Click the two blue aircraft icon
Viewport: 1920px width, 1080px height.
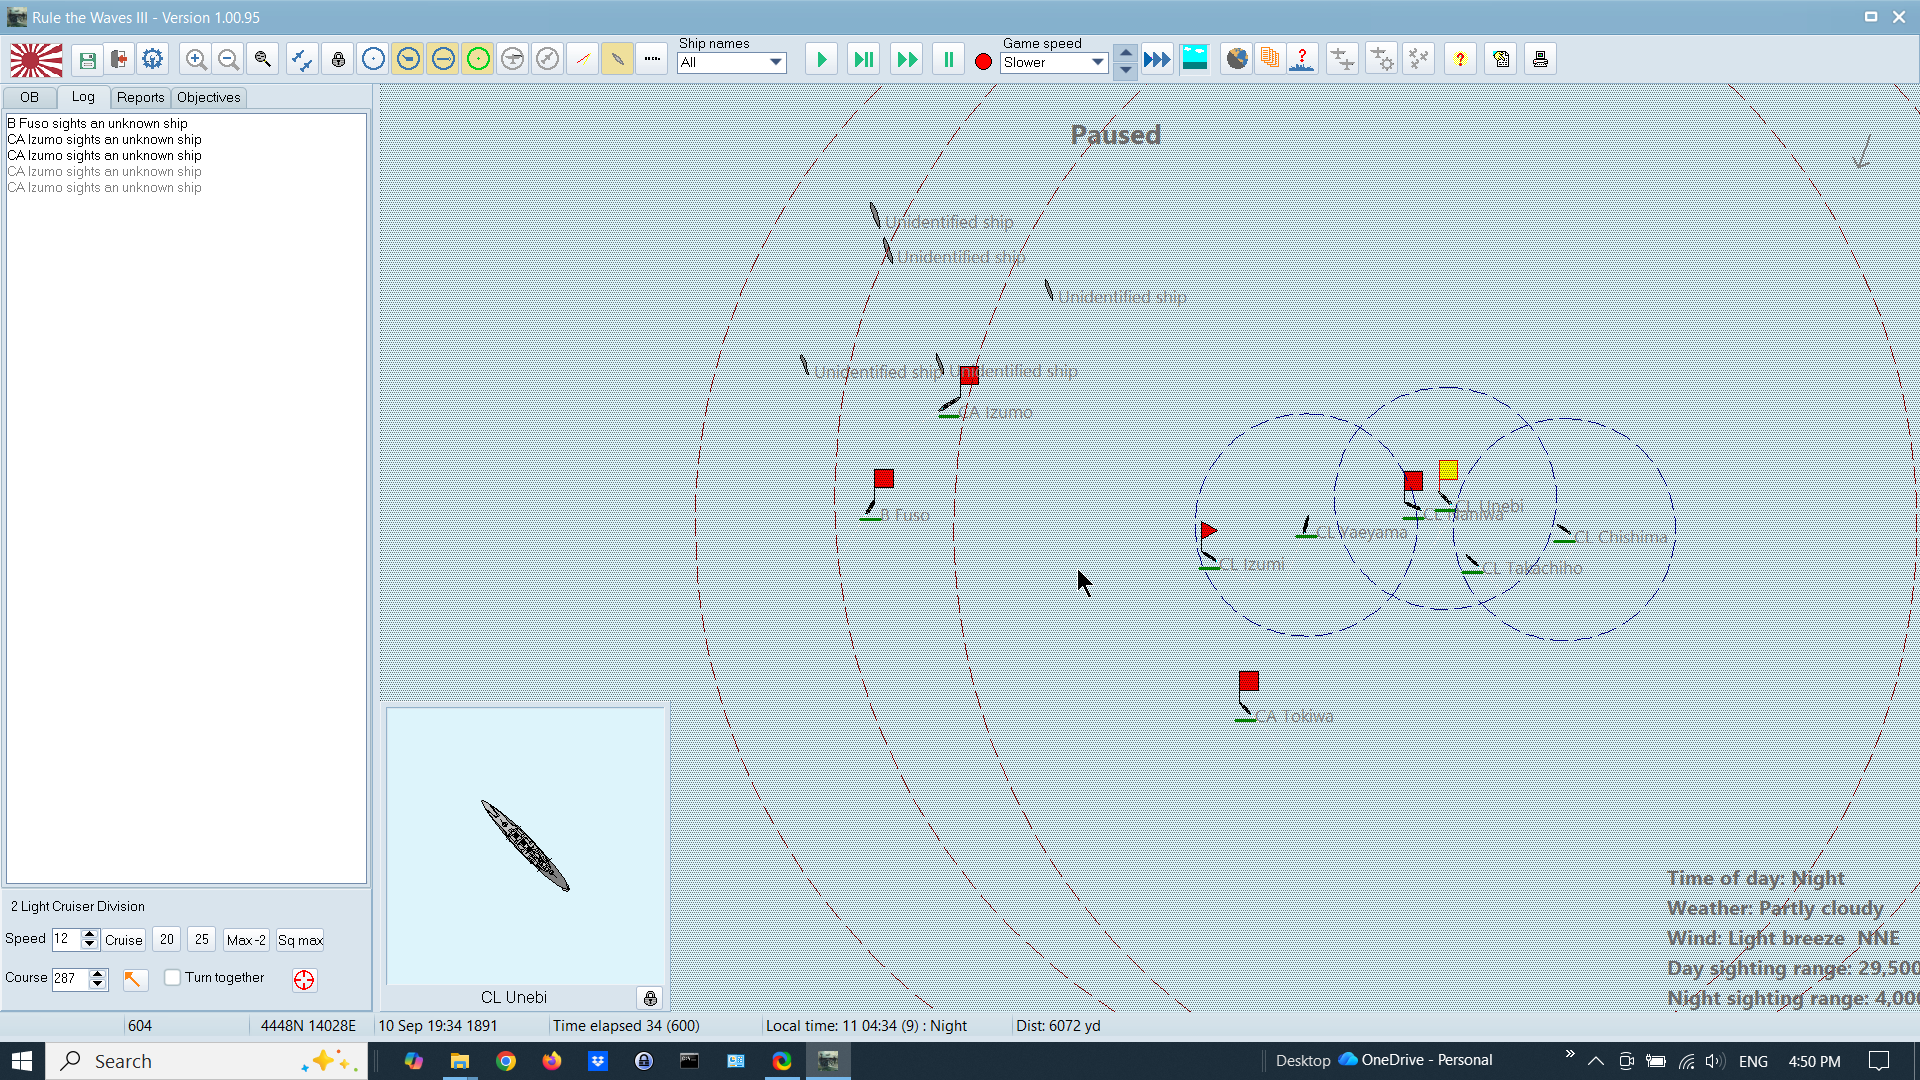(301, 60)
